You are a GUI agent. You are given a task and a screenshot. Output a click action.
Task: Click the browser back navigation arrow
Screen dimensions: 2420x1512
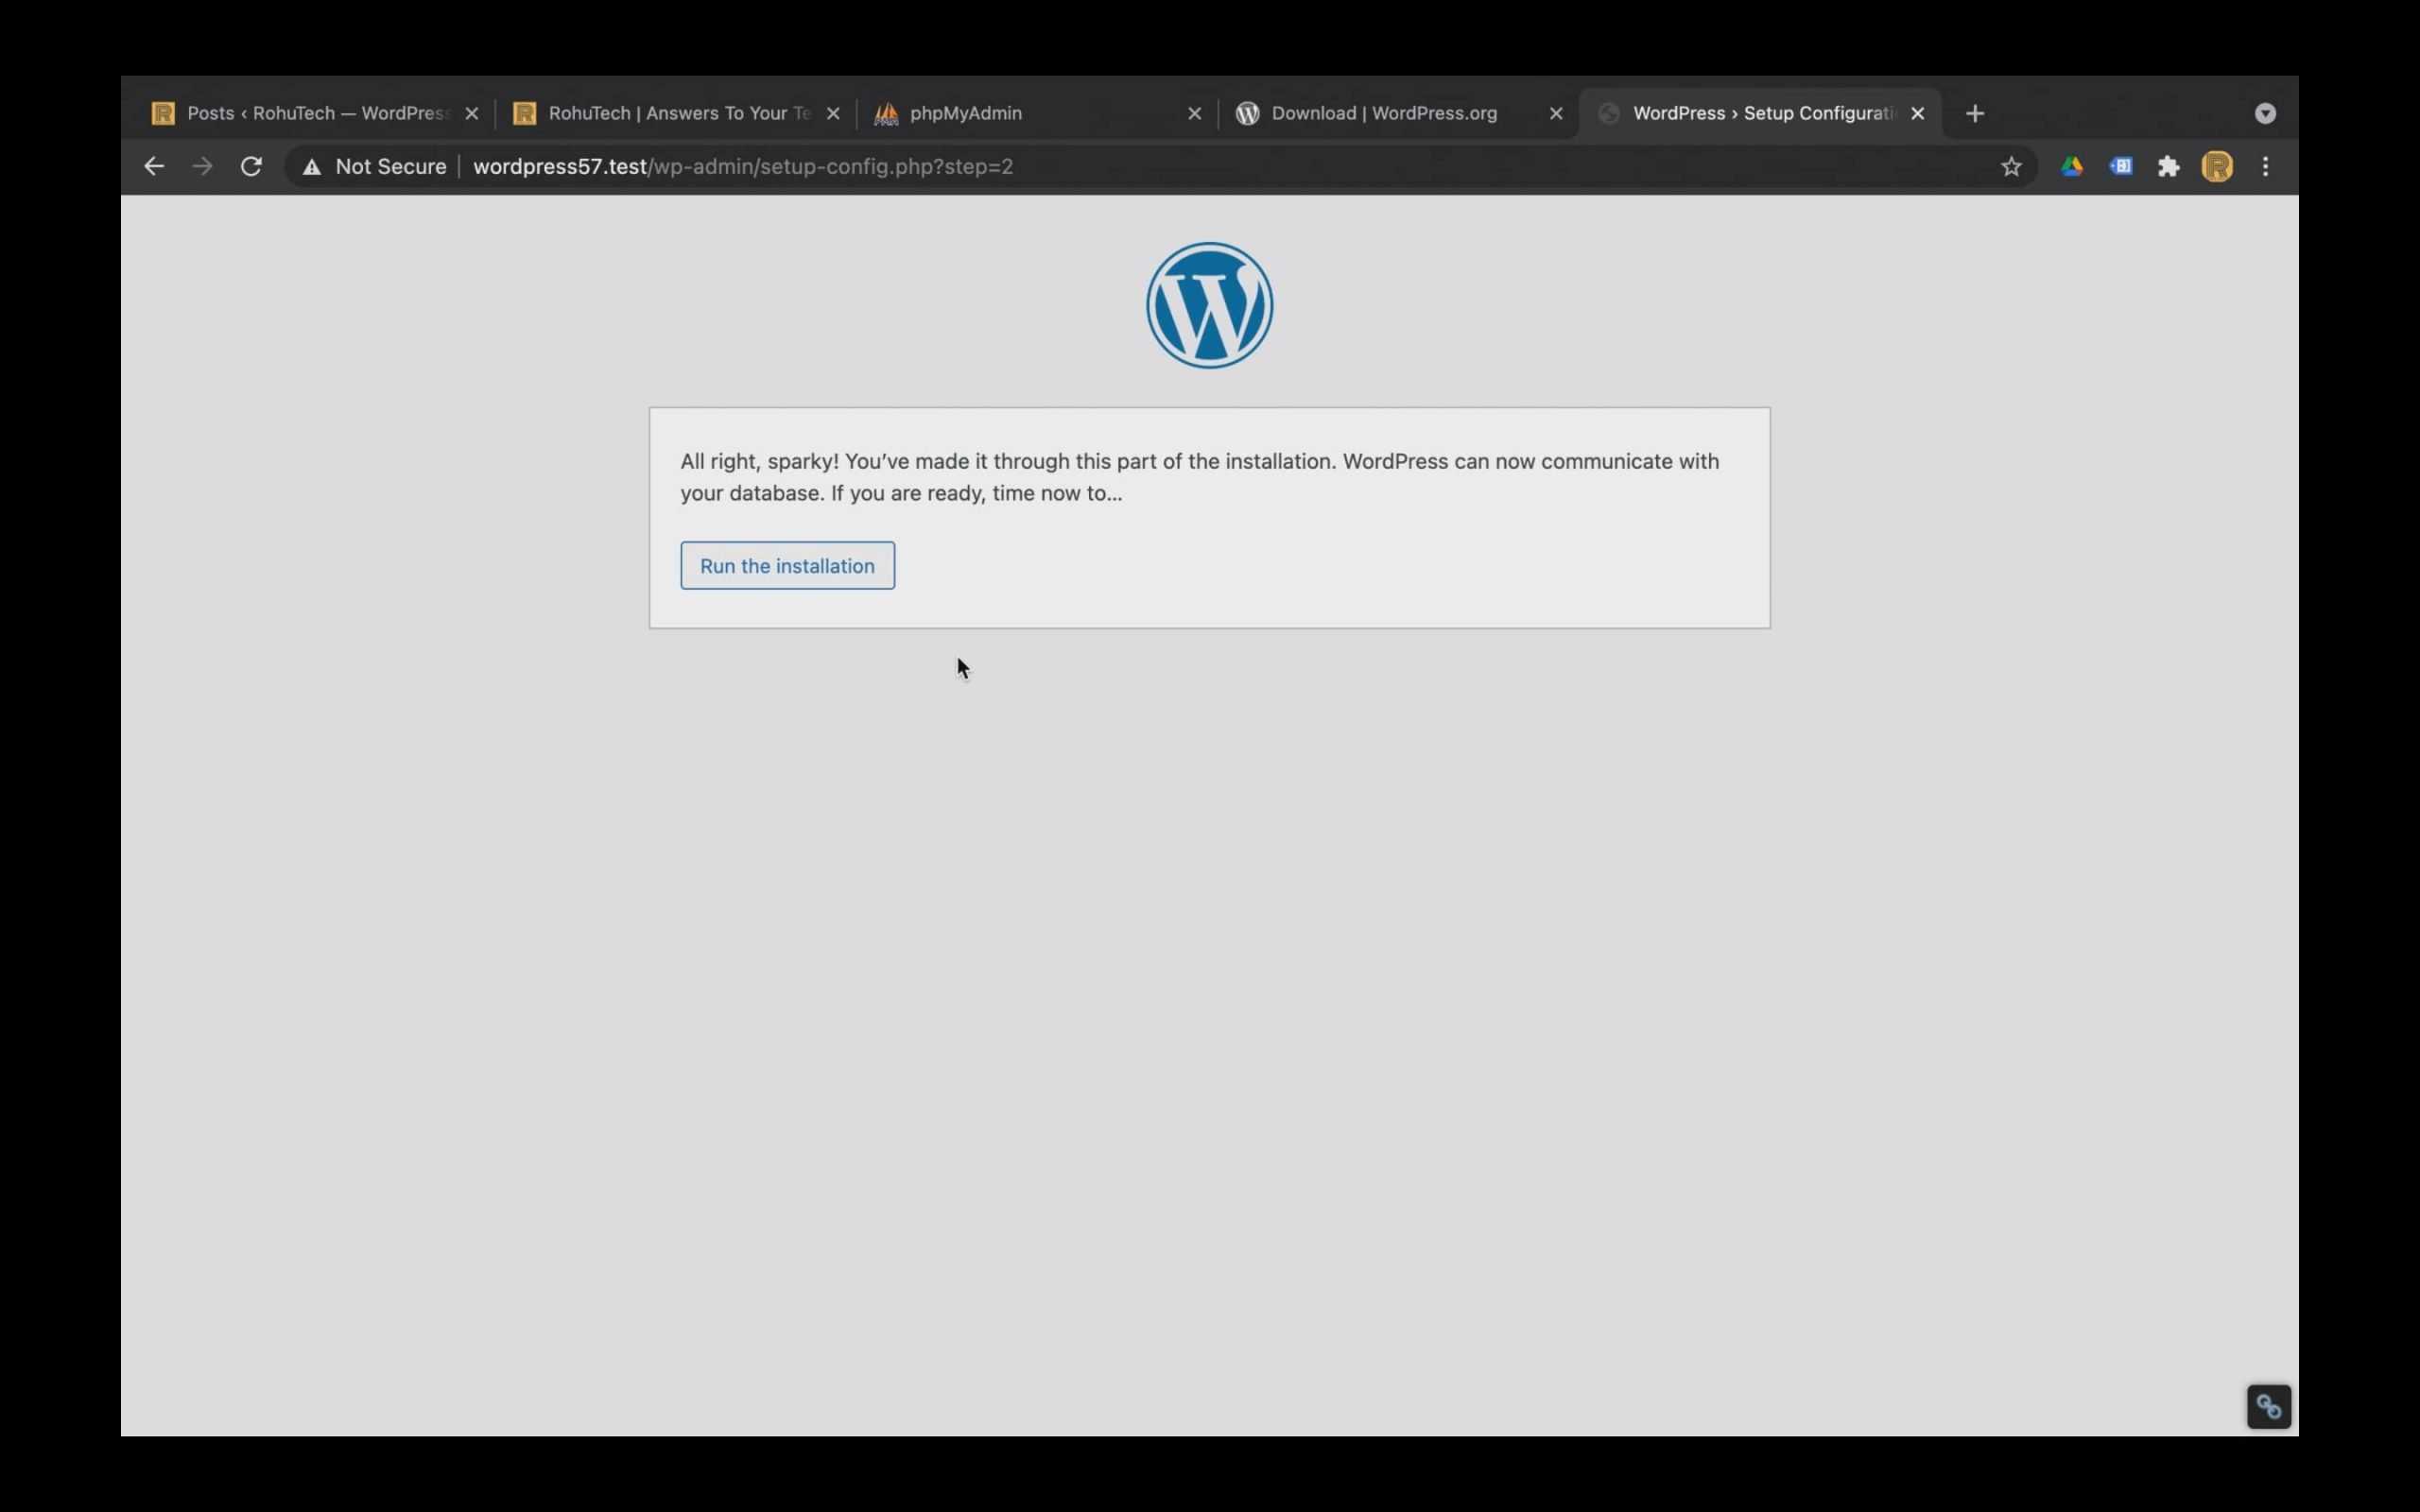tap(153, 165)
